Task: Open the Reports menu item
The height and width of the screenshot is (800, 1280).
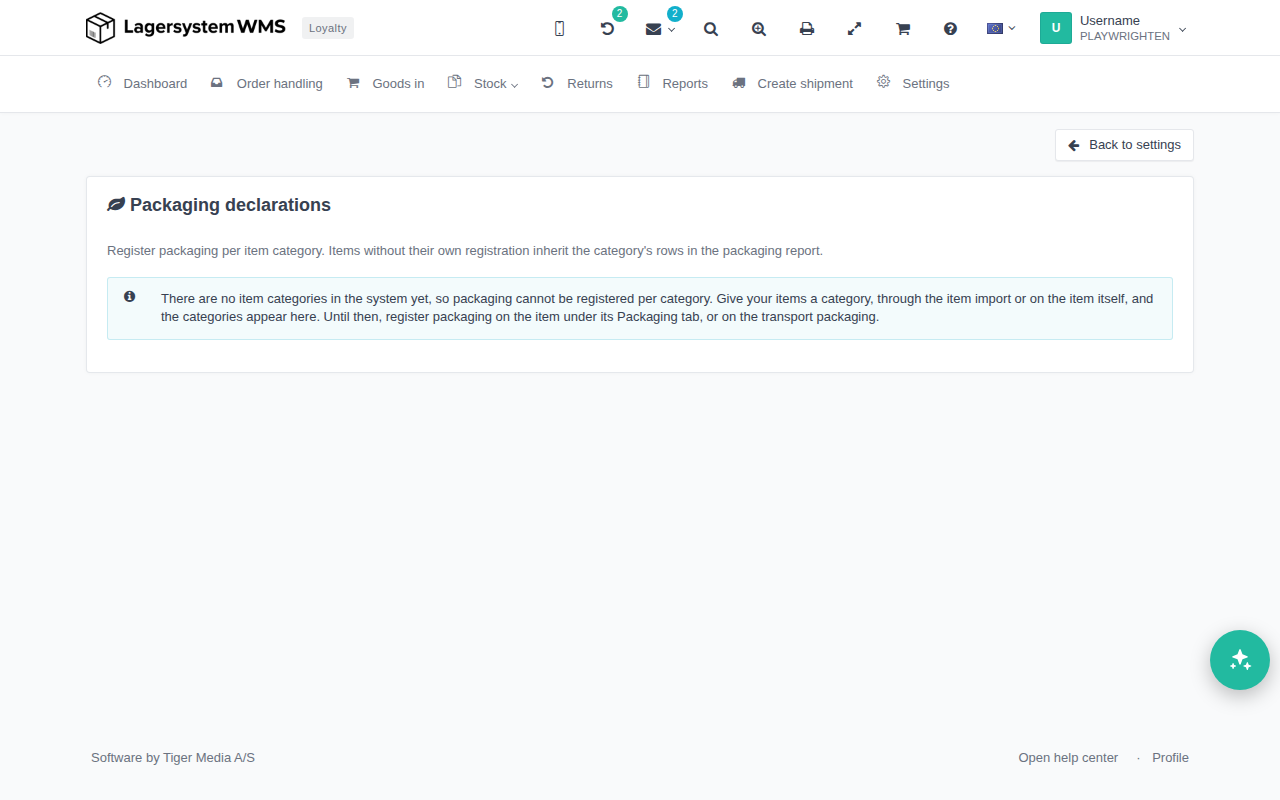Action: coord(672,84)
